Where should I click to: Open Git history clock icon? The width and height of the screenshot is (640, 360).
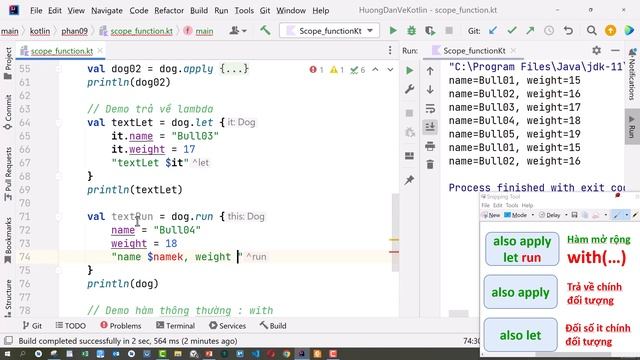click(x=549, y=31)
